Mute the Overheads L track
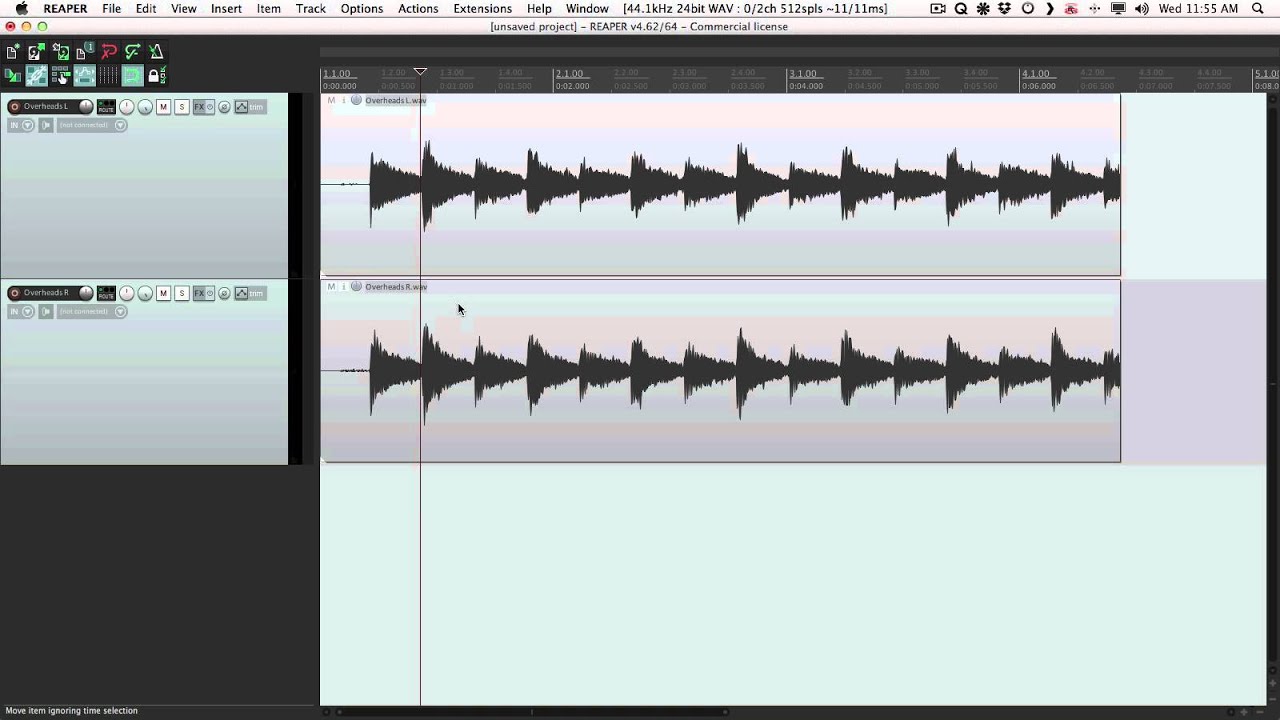The height and width of the screenshot is (720, 1280). (163, 107)
